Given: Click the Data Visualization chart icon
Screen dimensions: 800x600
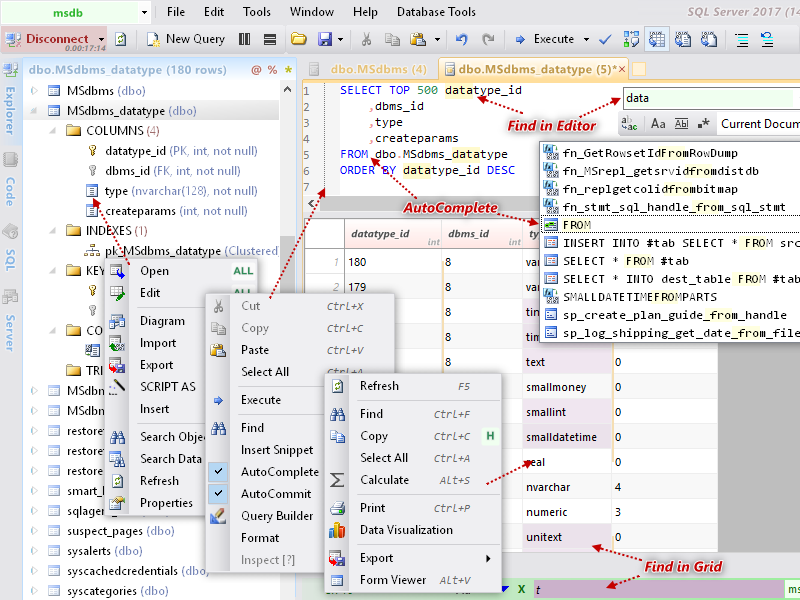Looking at the screenshot, I should [x=338, y=530].
